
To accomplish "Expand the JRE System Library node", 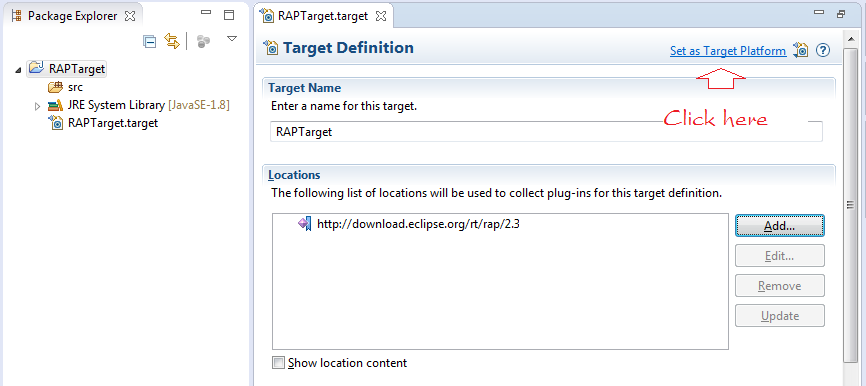I will coord(38,105).
